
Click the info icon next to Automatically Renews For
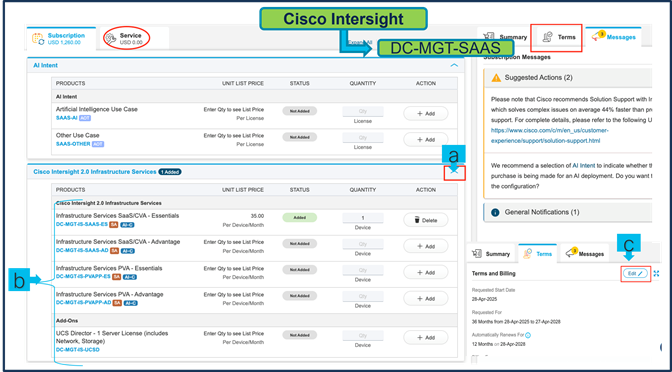pyautogui.click(x=528, y=335)
